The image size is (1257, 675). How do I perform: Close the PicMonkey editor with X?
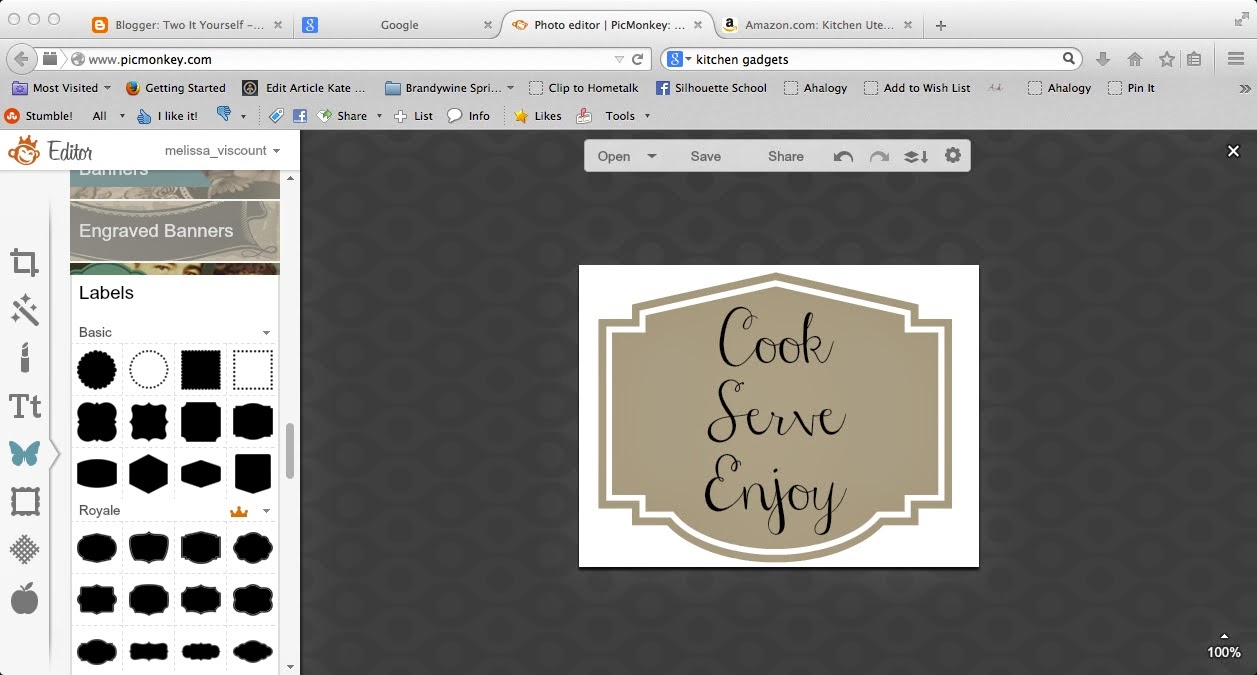[x=1233, y=151]
